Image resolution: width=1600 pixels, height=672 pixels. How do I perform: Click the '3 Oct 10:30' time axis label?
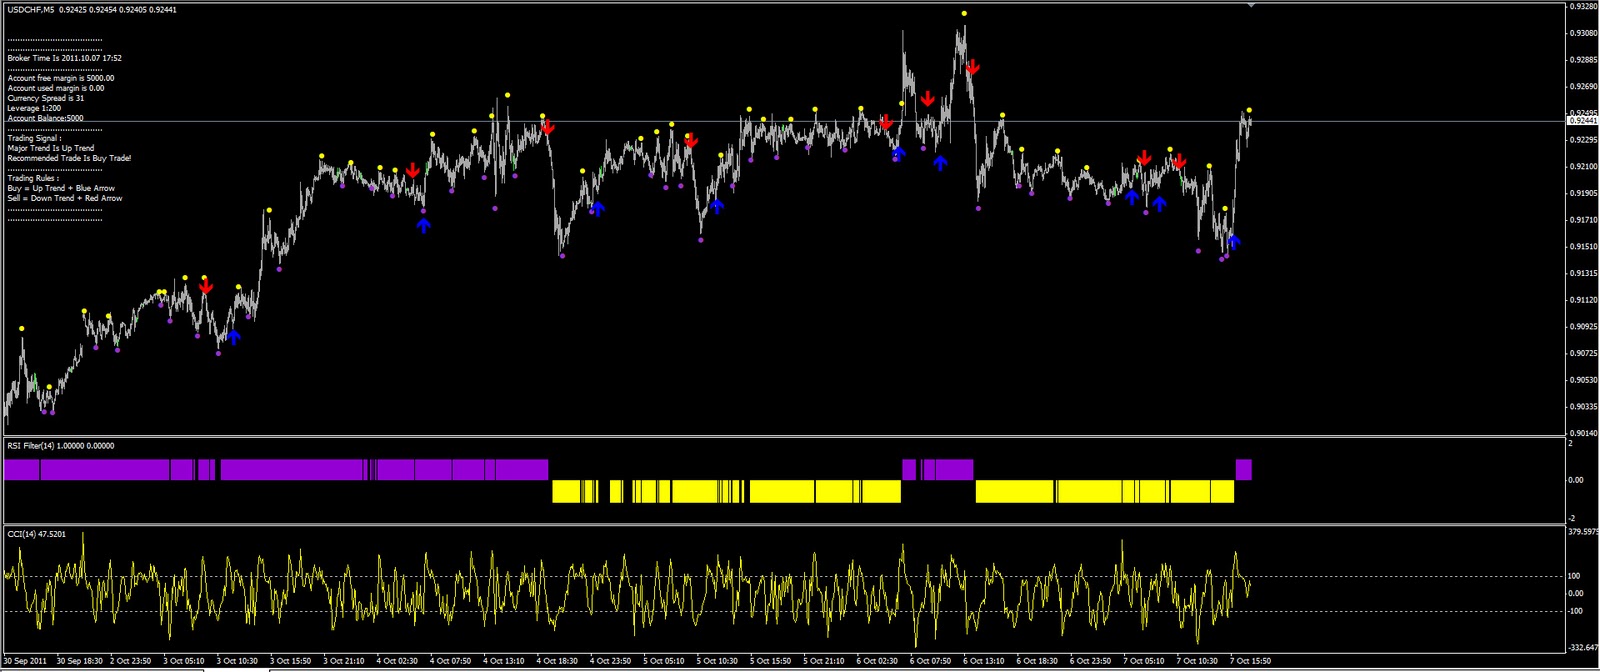pos(237,661)
